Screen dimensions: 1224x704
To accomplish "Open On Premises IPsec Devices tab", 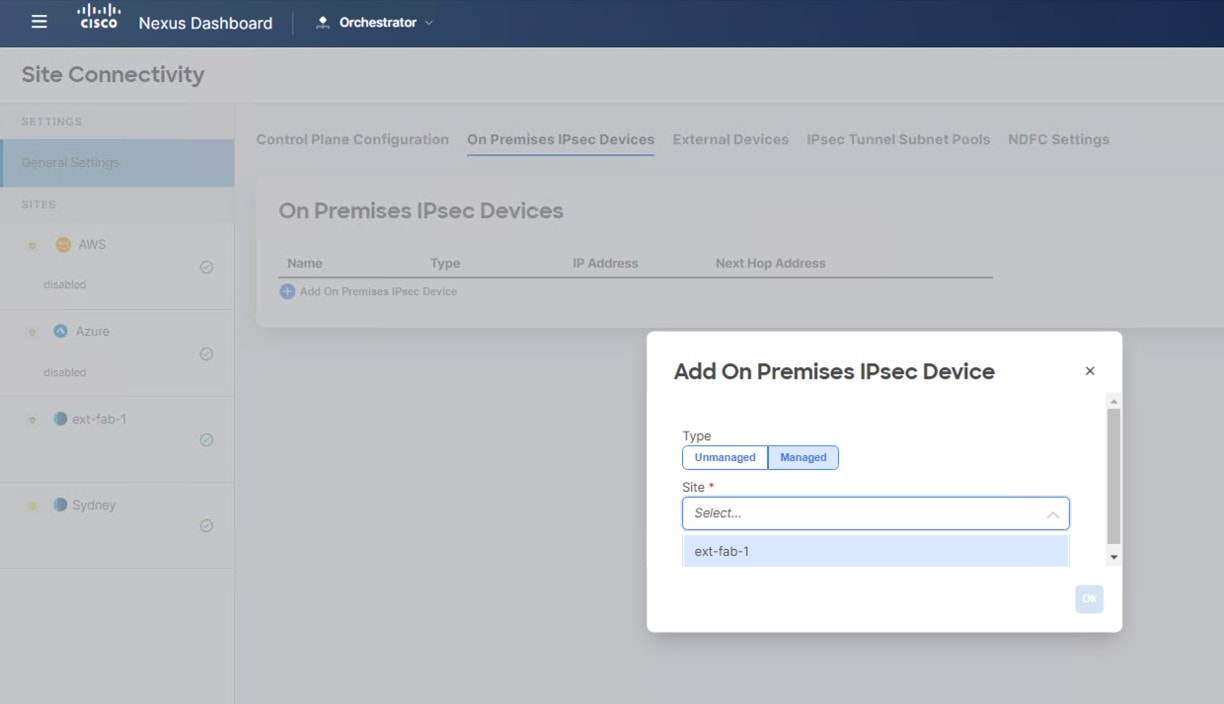I will [561, 139].
